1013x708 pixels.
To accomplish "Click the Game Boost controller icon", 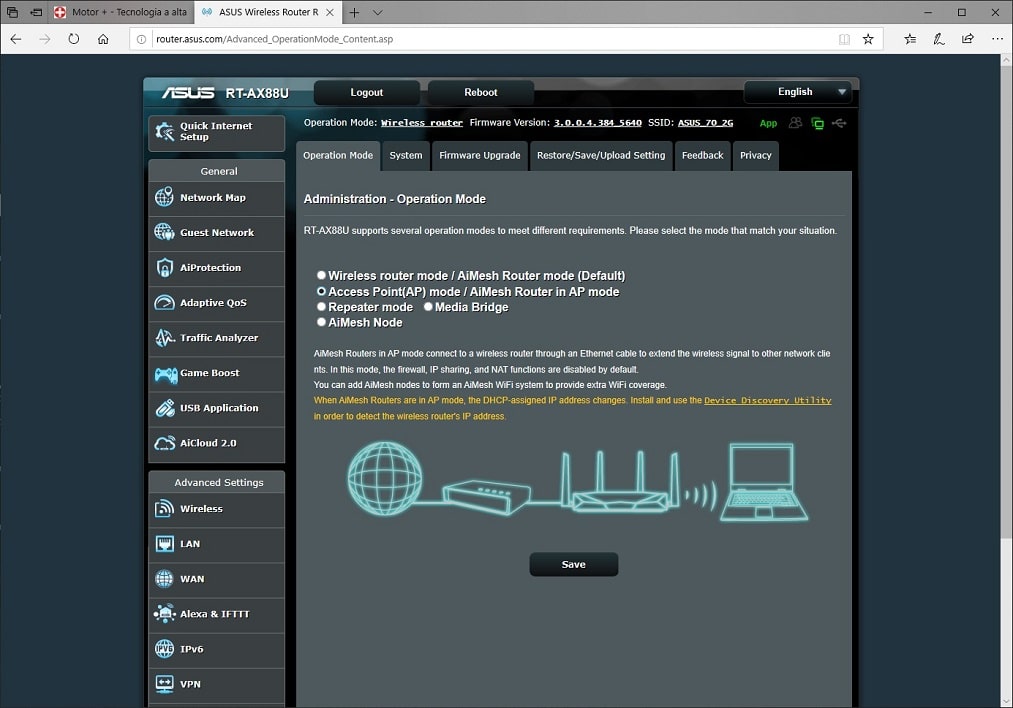I will (164, 374).
